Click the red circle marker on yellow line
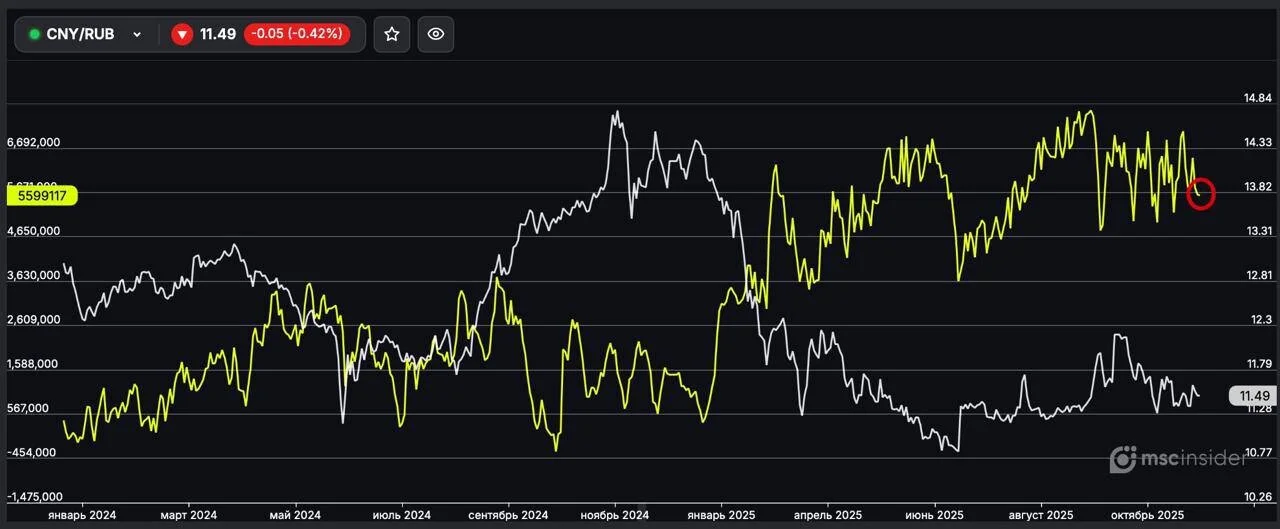The image size is (1280, 529). [x=1201, y=193]
